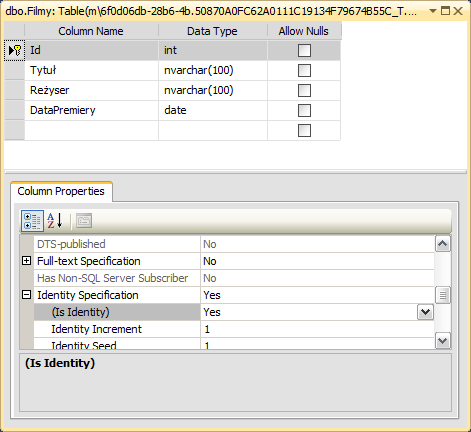
Task: Toggle Allow Nulls for Reżyser column
Action: [x=304, y=91]
